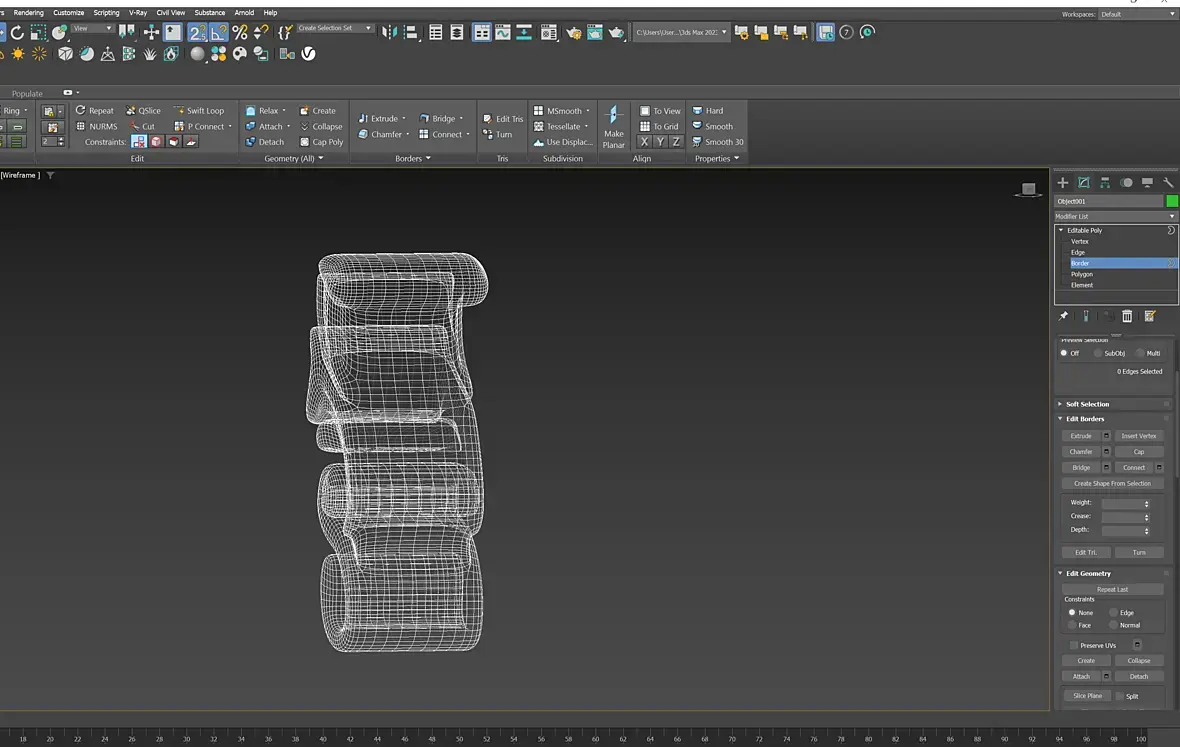The width and height of the screenshot is (1180, 747).
Task: Click the green object color swatch
Action: pos(1172,201)
